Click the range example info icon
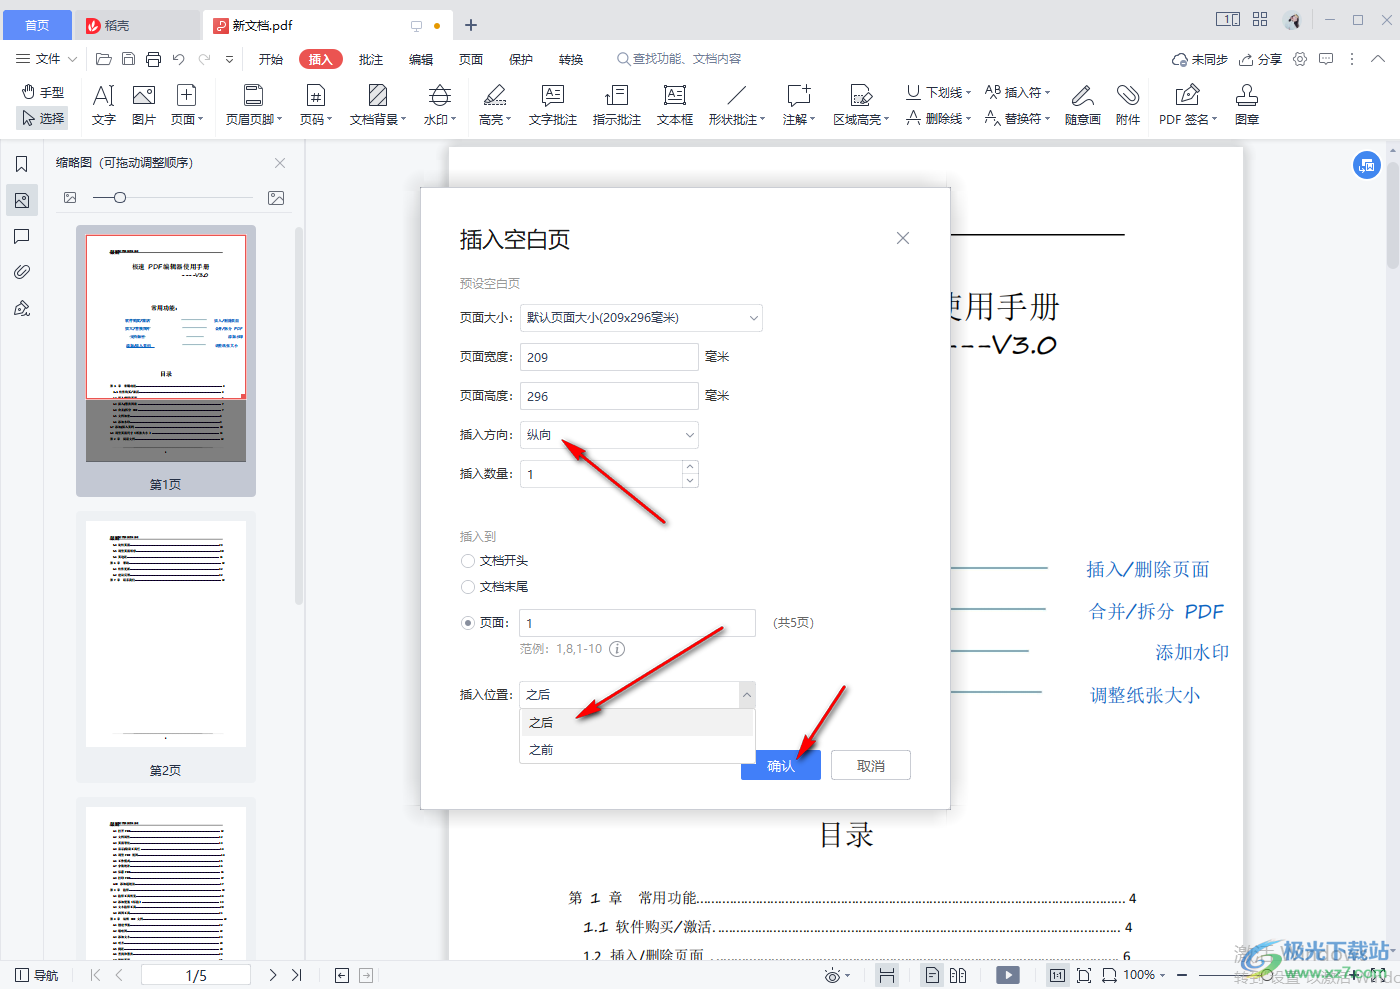The height and width of the screenshot is (989, 1400). pyautogui.click(x=617, y=649)
